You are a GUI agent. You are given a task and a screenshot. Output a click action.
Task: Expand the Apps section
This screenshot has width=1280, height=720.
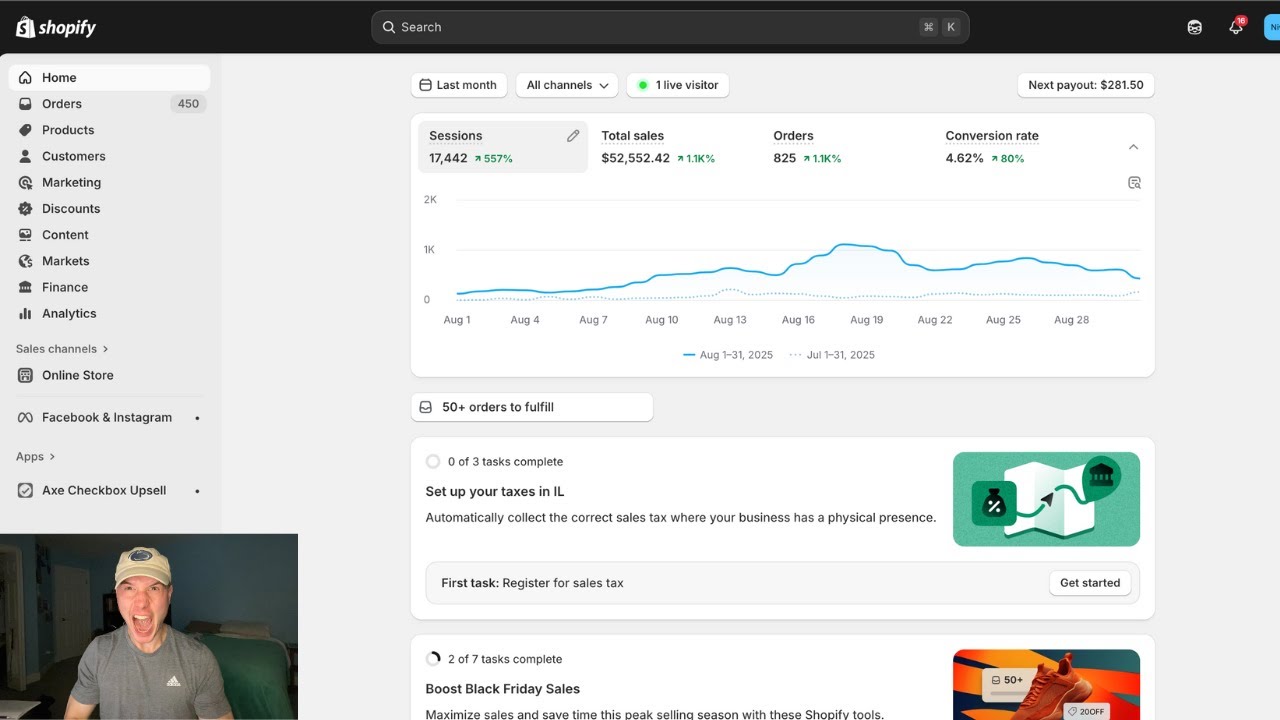coord(35,457)
